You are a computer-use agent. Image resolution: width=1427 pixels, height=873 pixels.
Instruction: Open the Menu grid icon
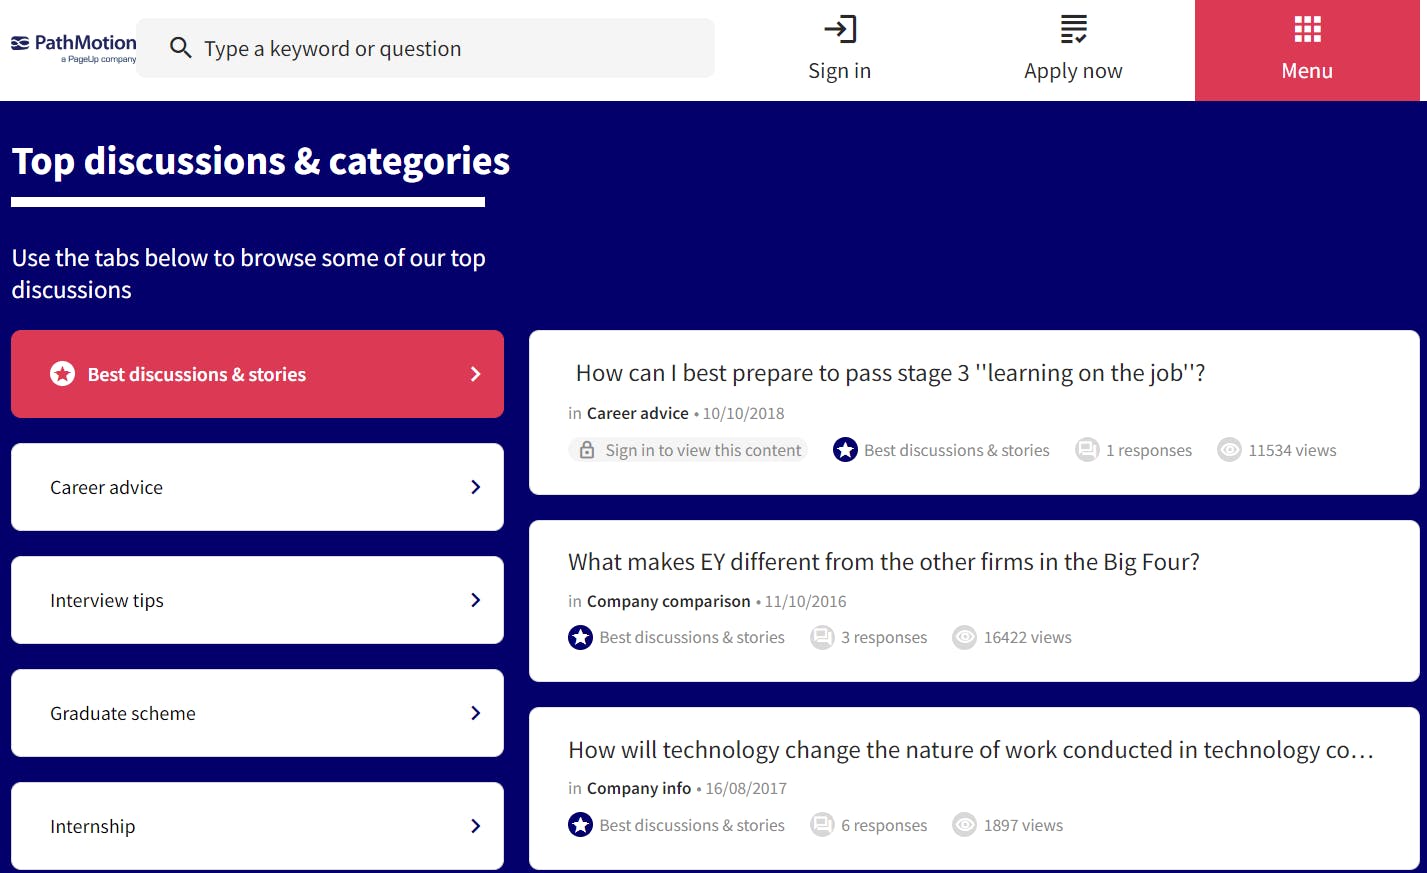pos(1307,29)
